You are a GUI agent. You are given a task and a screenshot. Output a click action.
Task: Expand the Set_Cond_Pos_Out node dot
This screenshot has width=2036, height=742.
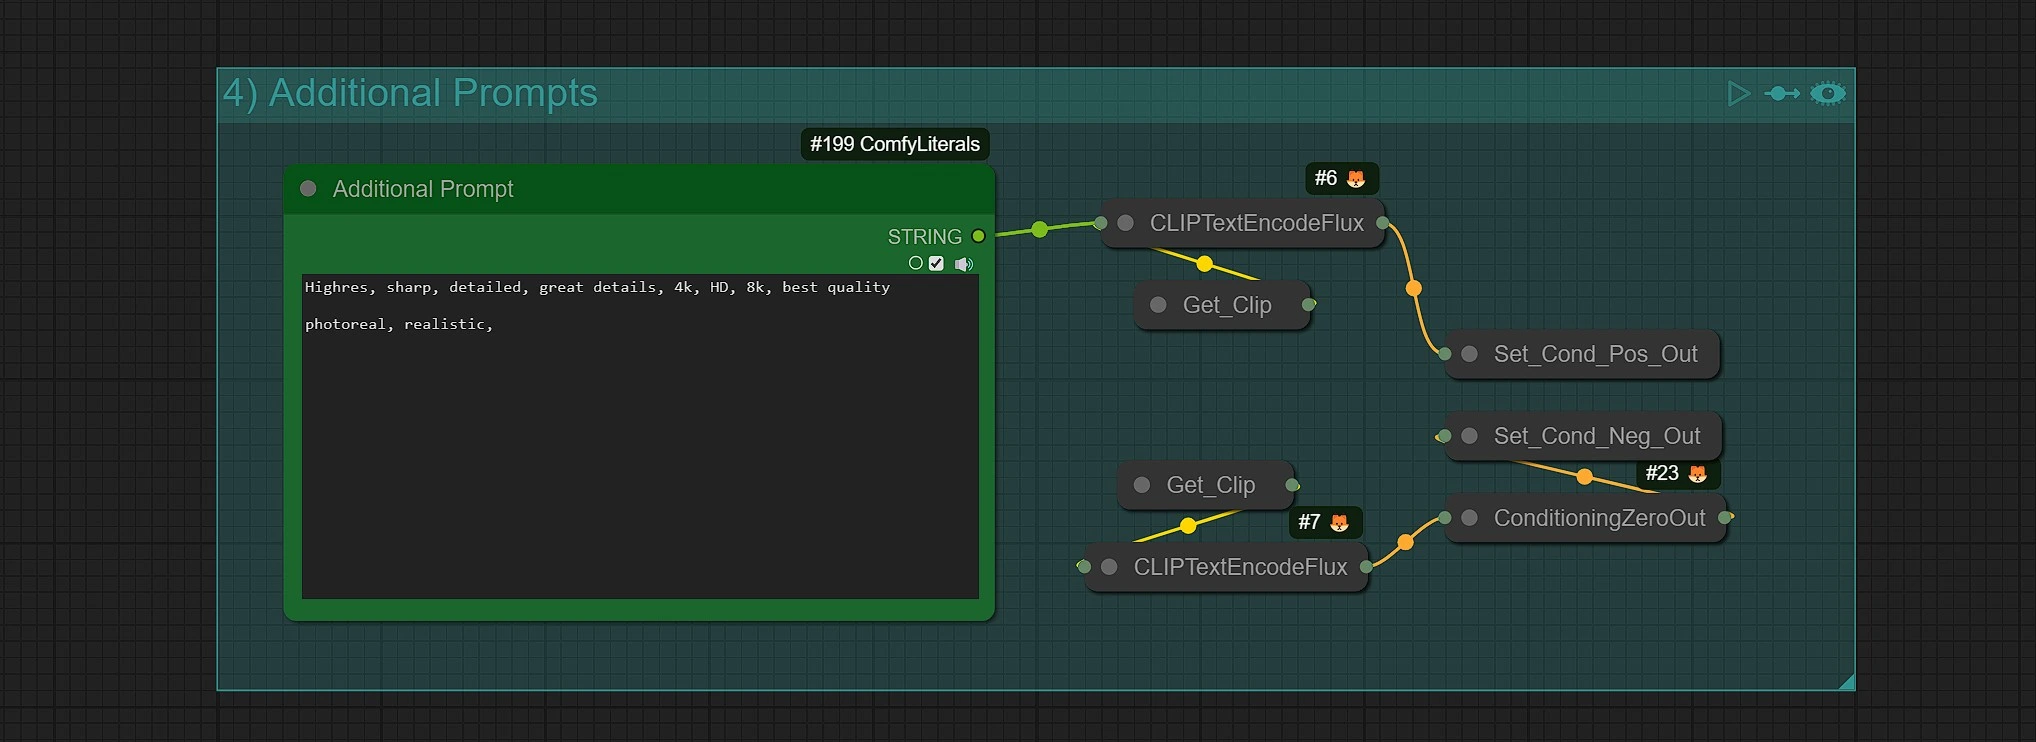pos(1469,354)
